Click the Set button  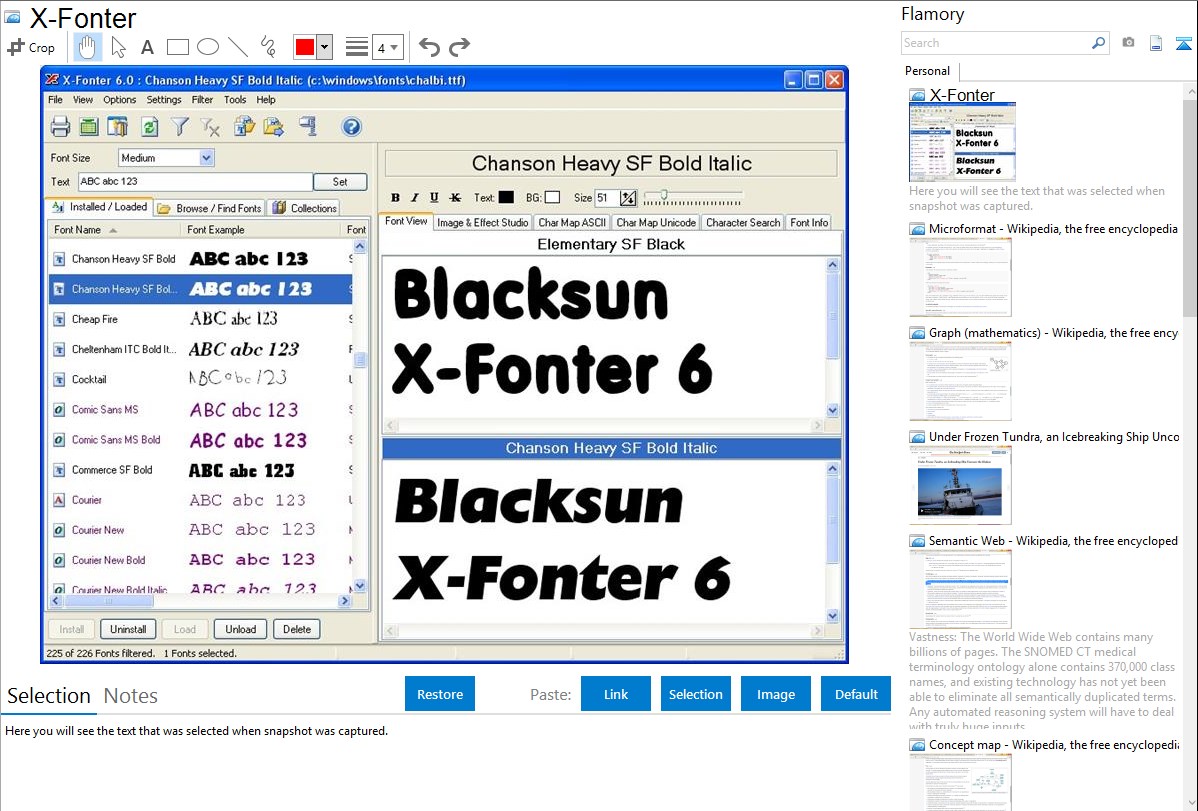340,182
